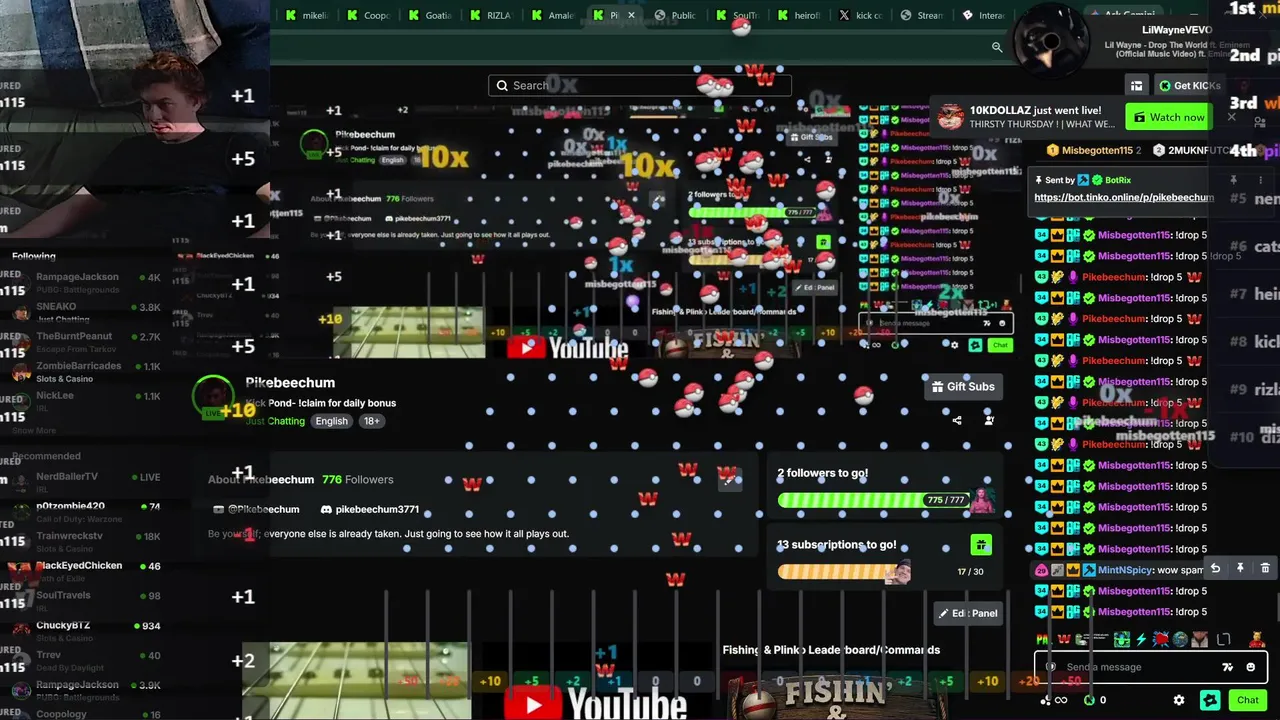Switch to the RIZLA browser tab
The height and width of the screenshot is (720, 1280).
491,15
